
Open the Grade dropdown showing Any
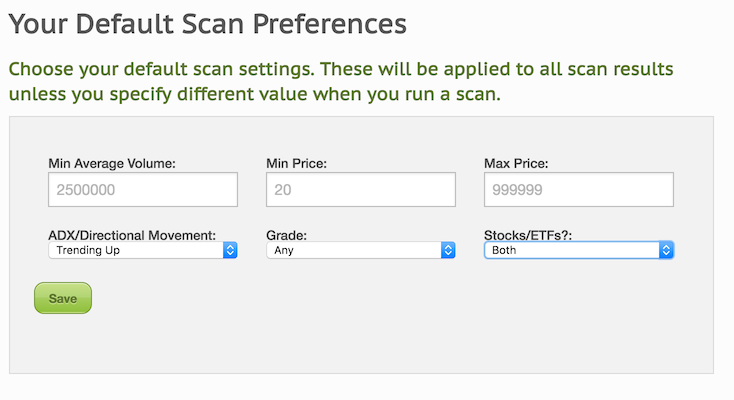coord(360,250)
